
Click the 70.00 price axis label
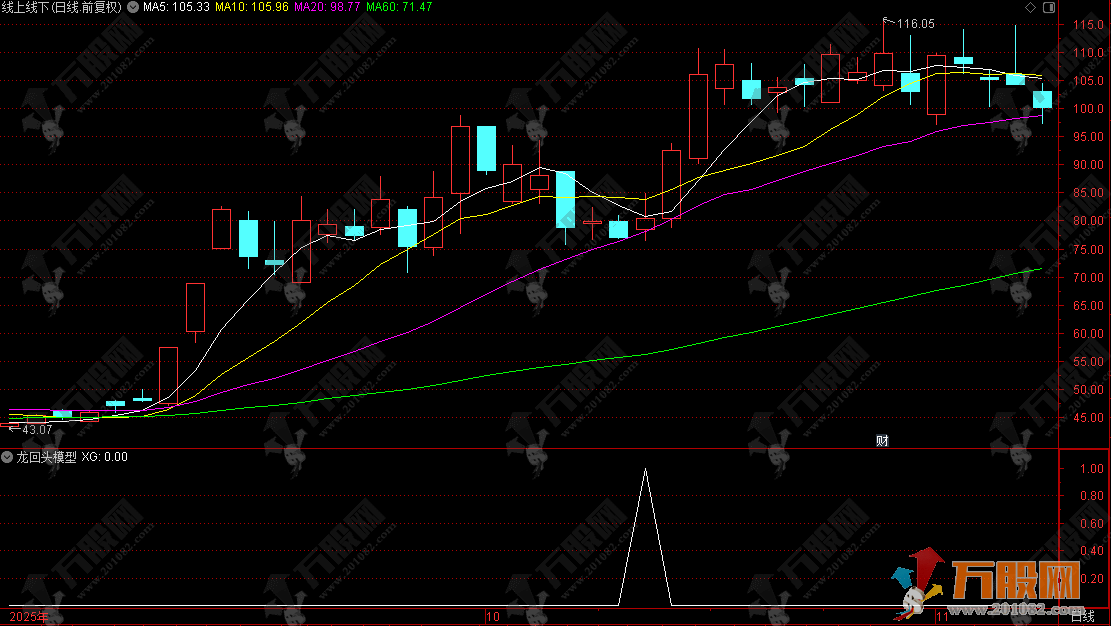pyautogui.click(x=1088, y=277)
